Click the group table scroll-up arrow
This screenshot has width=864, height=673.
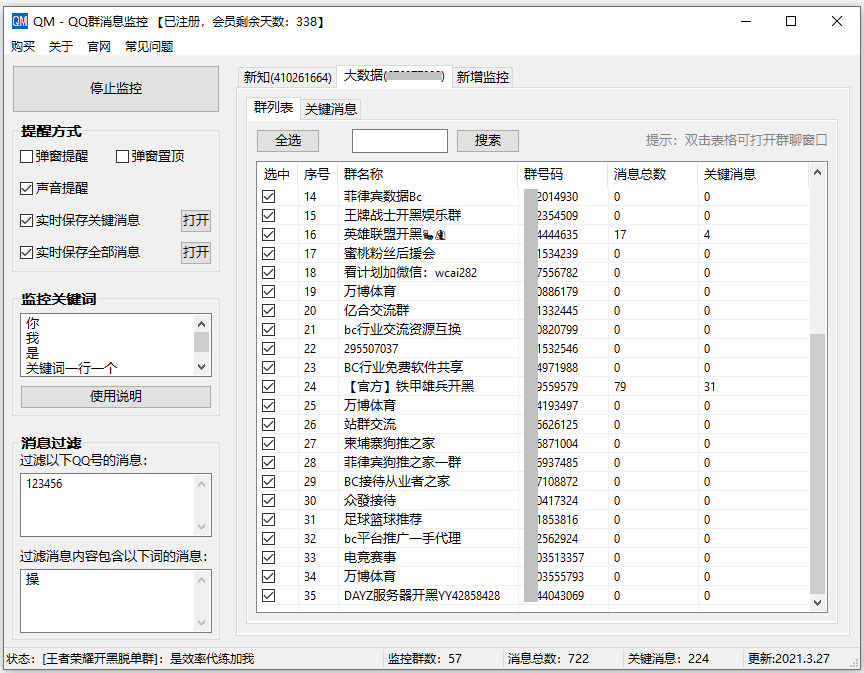818,174
